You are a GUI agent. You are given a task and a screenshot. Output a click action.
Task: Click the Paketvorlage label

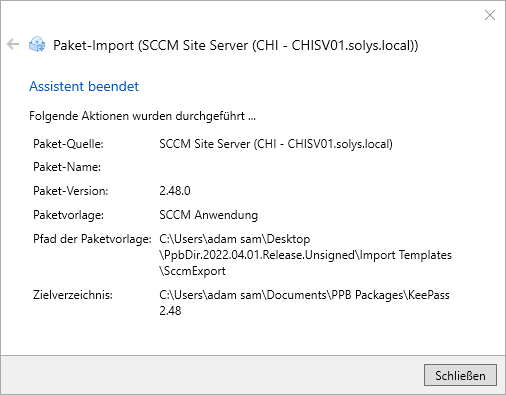point(68,215)
